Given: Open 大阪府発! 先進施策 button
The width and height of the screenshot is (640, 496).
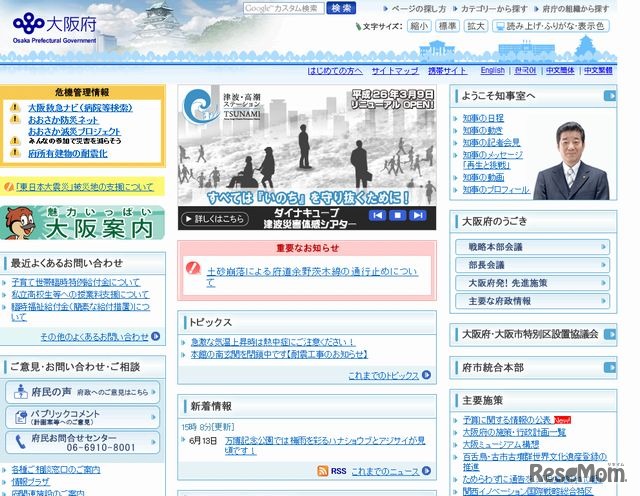Looking at the screenshot, I should point(533,283).
